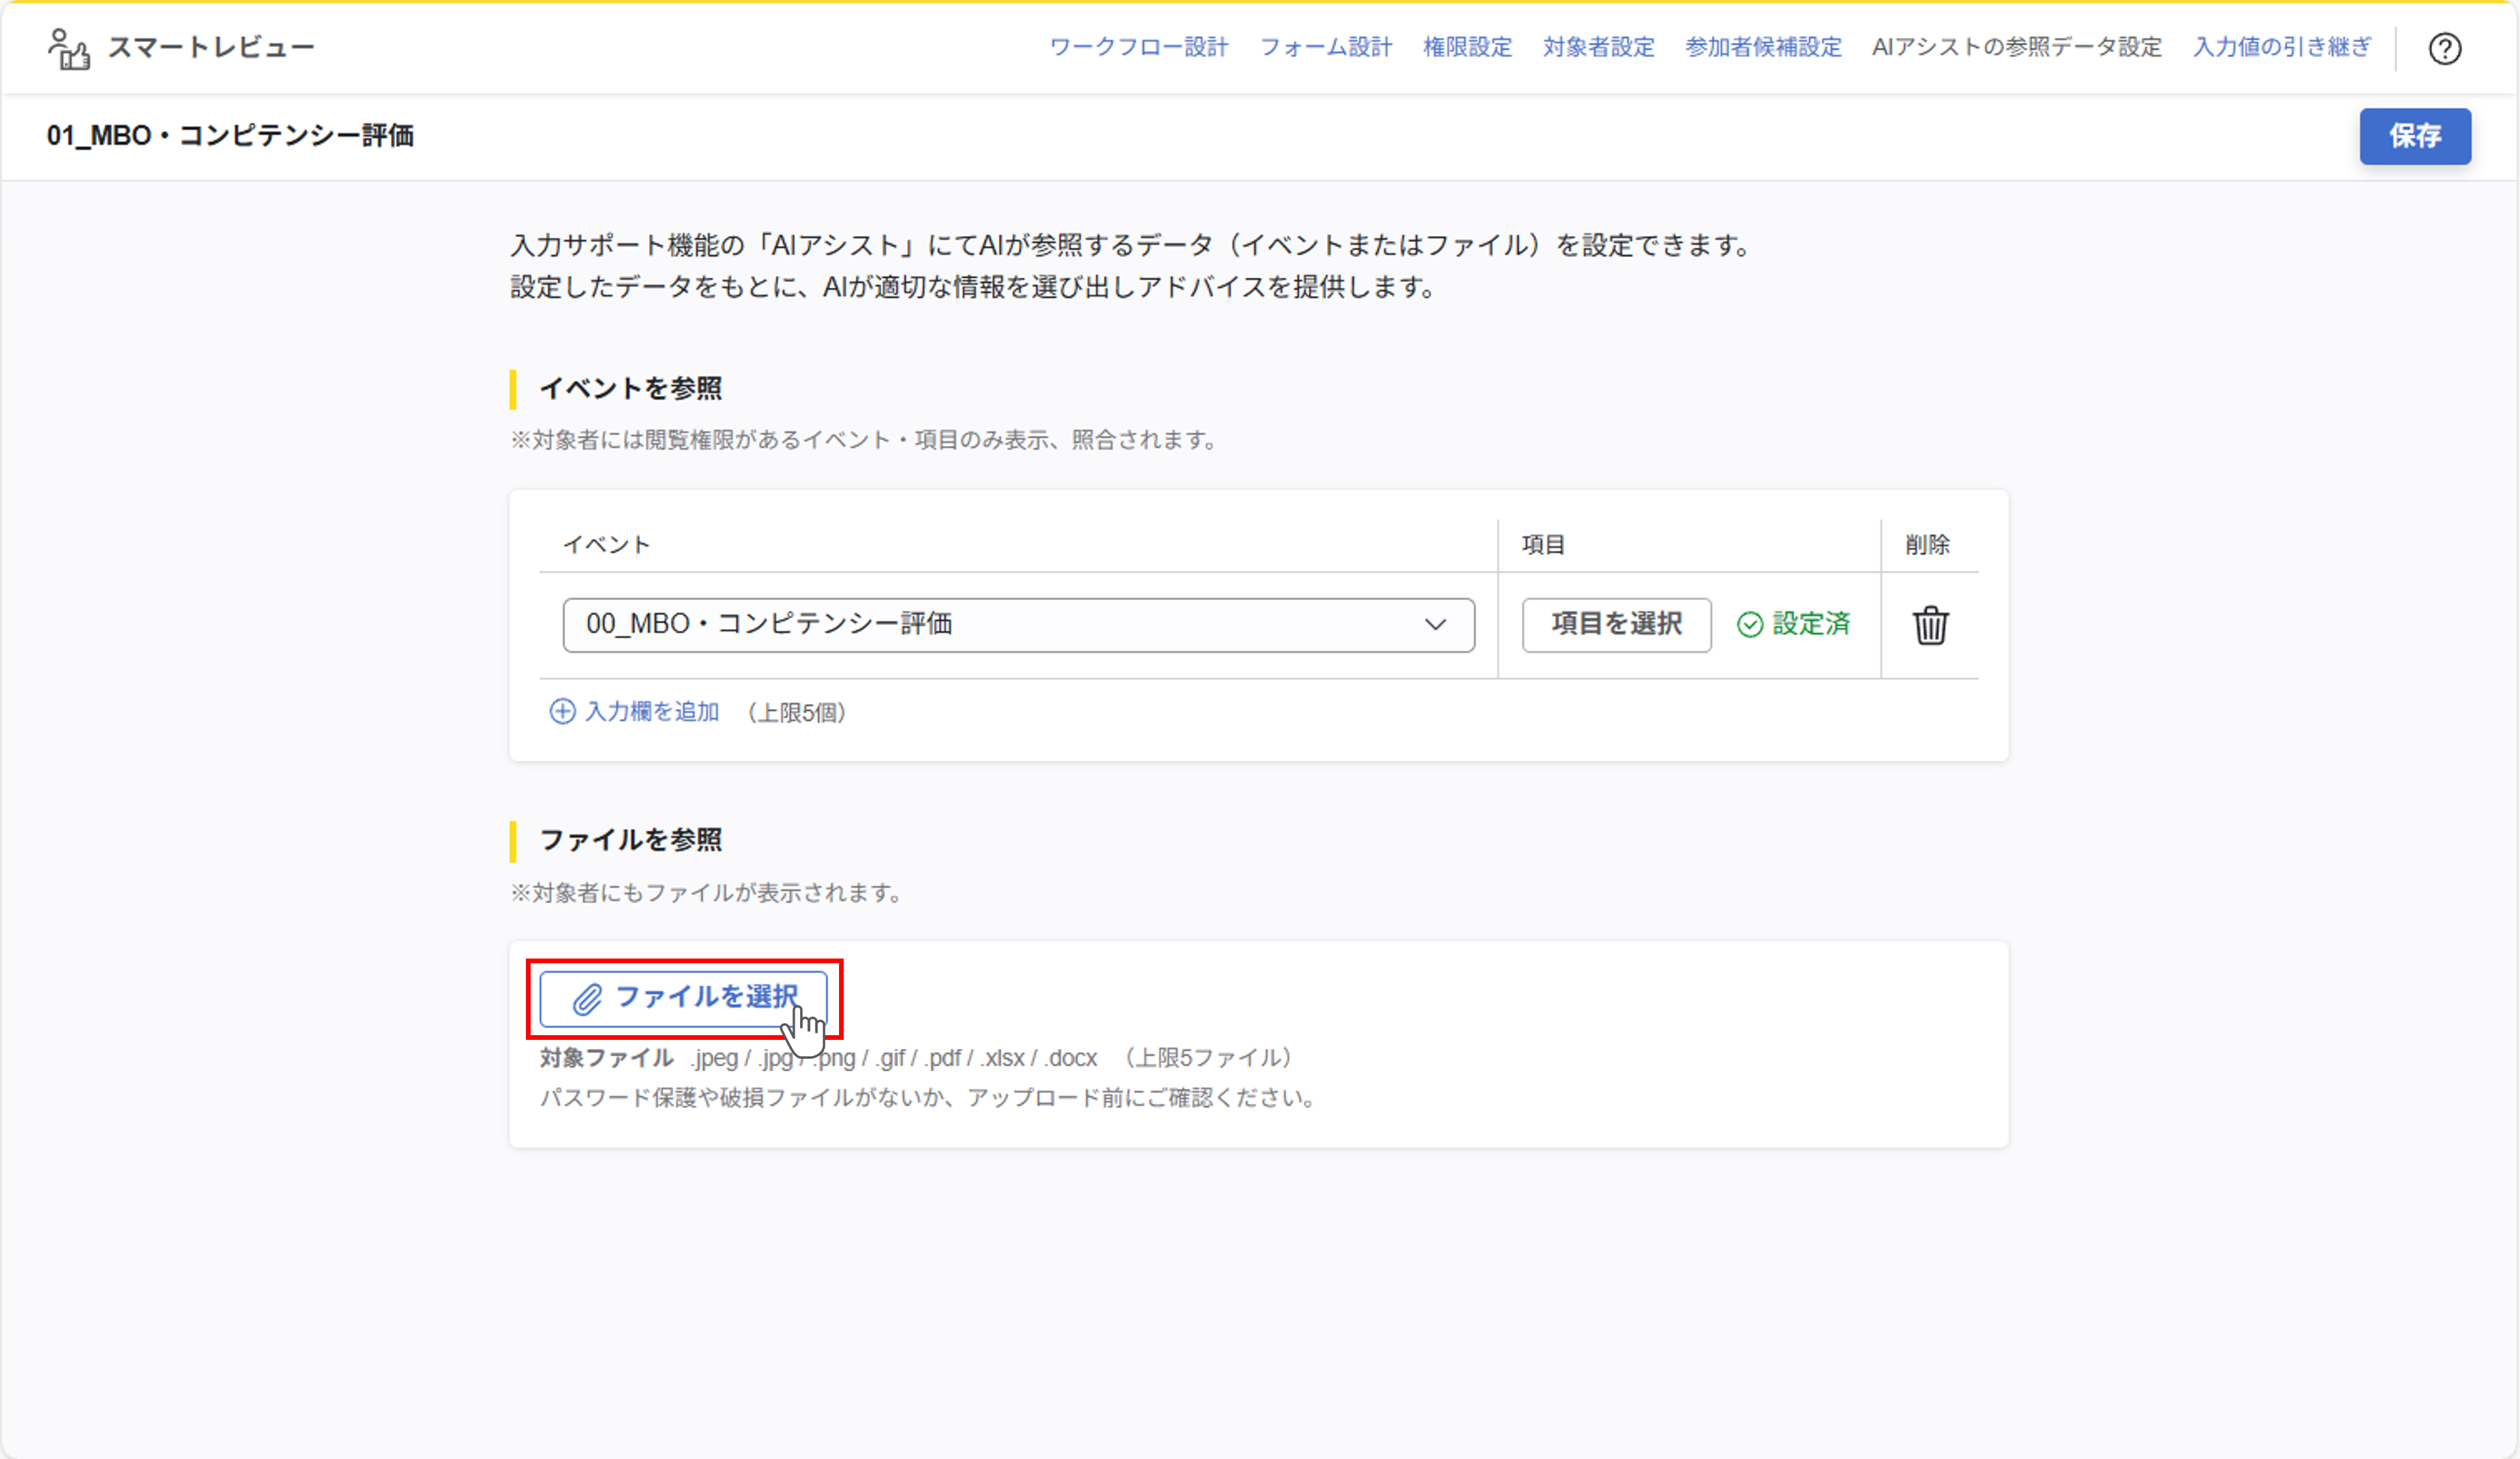This screenshot has height=1459, width=2520.
Task: Select AIアシストの参照データ設定 tab
Action: pyautogui.click(x=2016, y=47)
